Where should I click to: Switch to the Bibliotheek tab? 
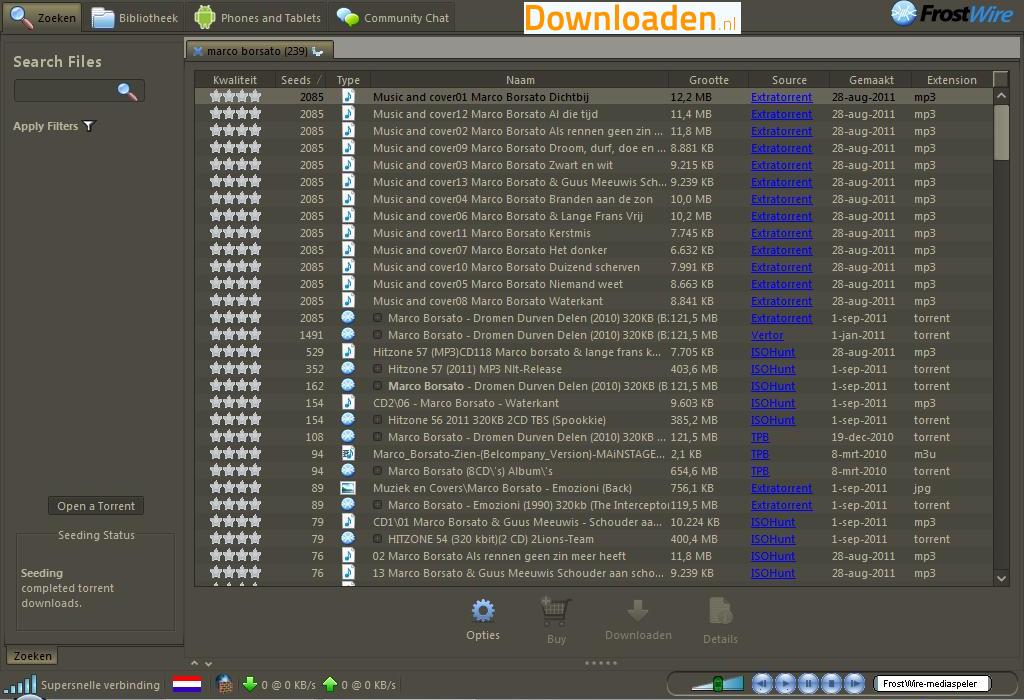pos(135,18)
